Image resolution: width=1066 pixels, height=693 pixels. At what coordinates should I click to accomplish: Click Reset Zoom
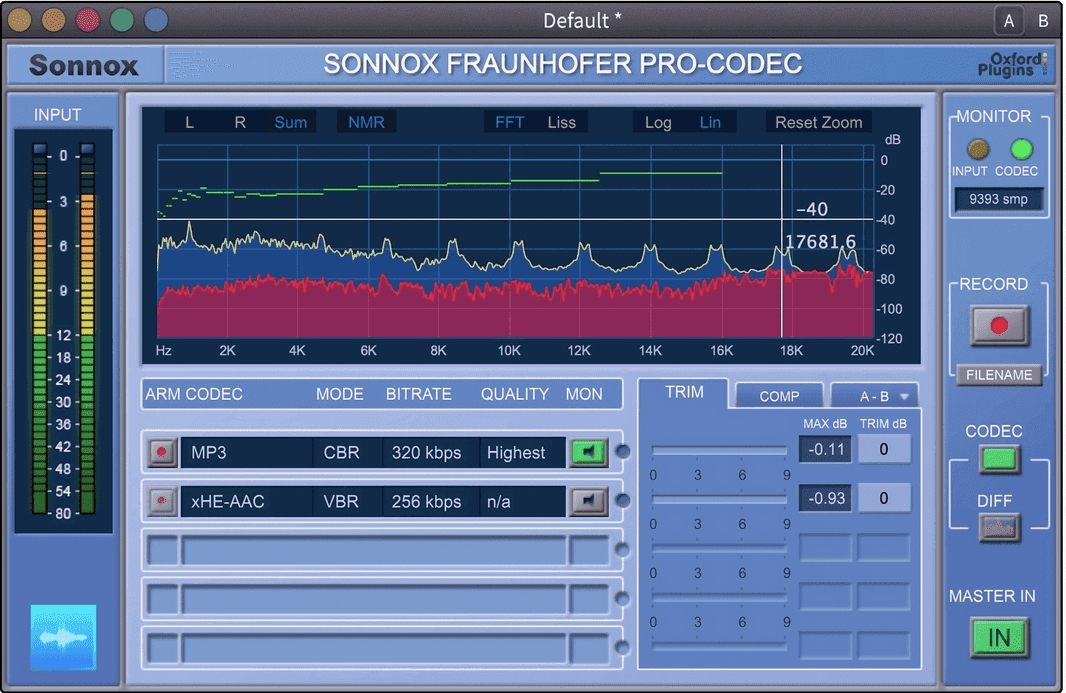pos(818,122)
